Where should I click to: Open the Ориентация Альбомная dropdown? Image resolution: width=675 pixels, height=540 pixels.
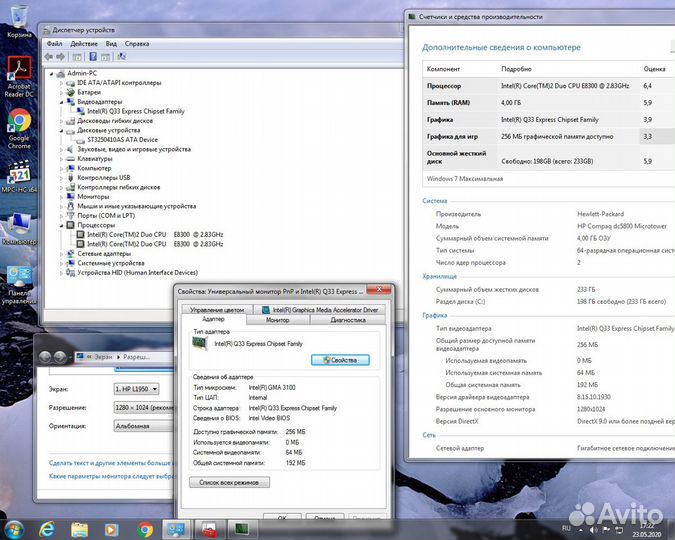click(x=144, y=426)
